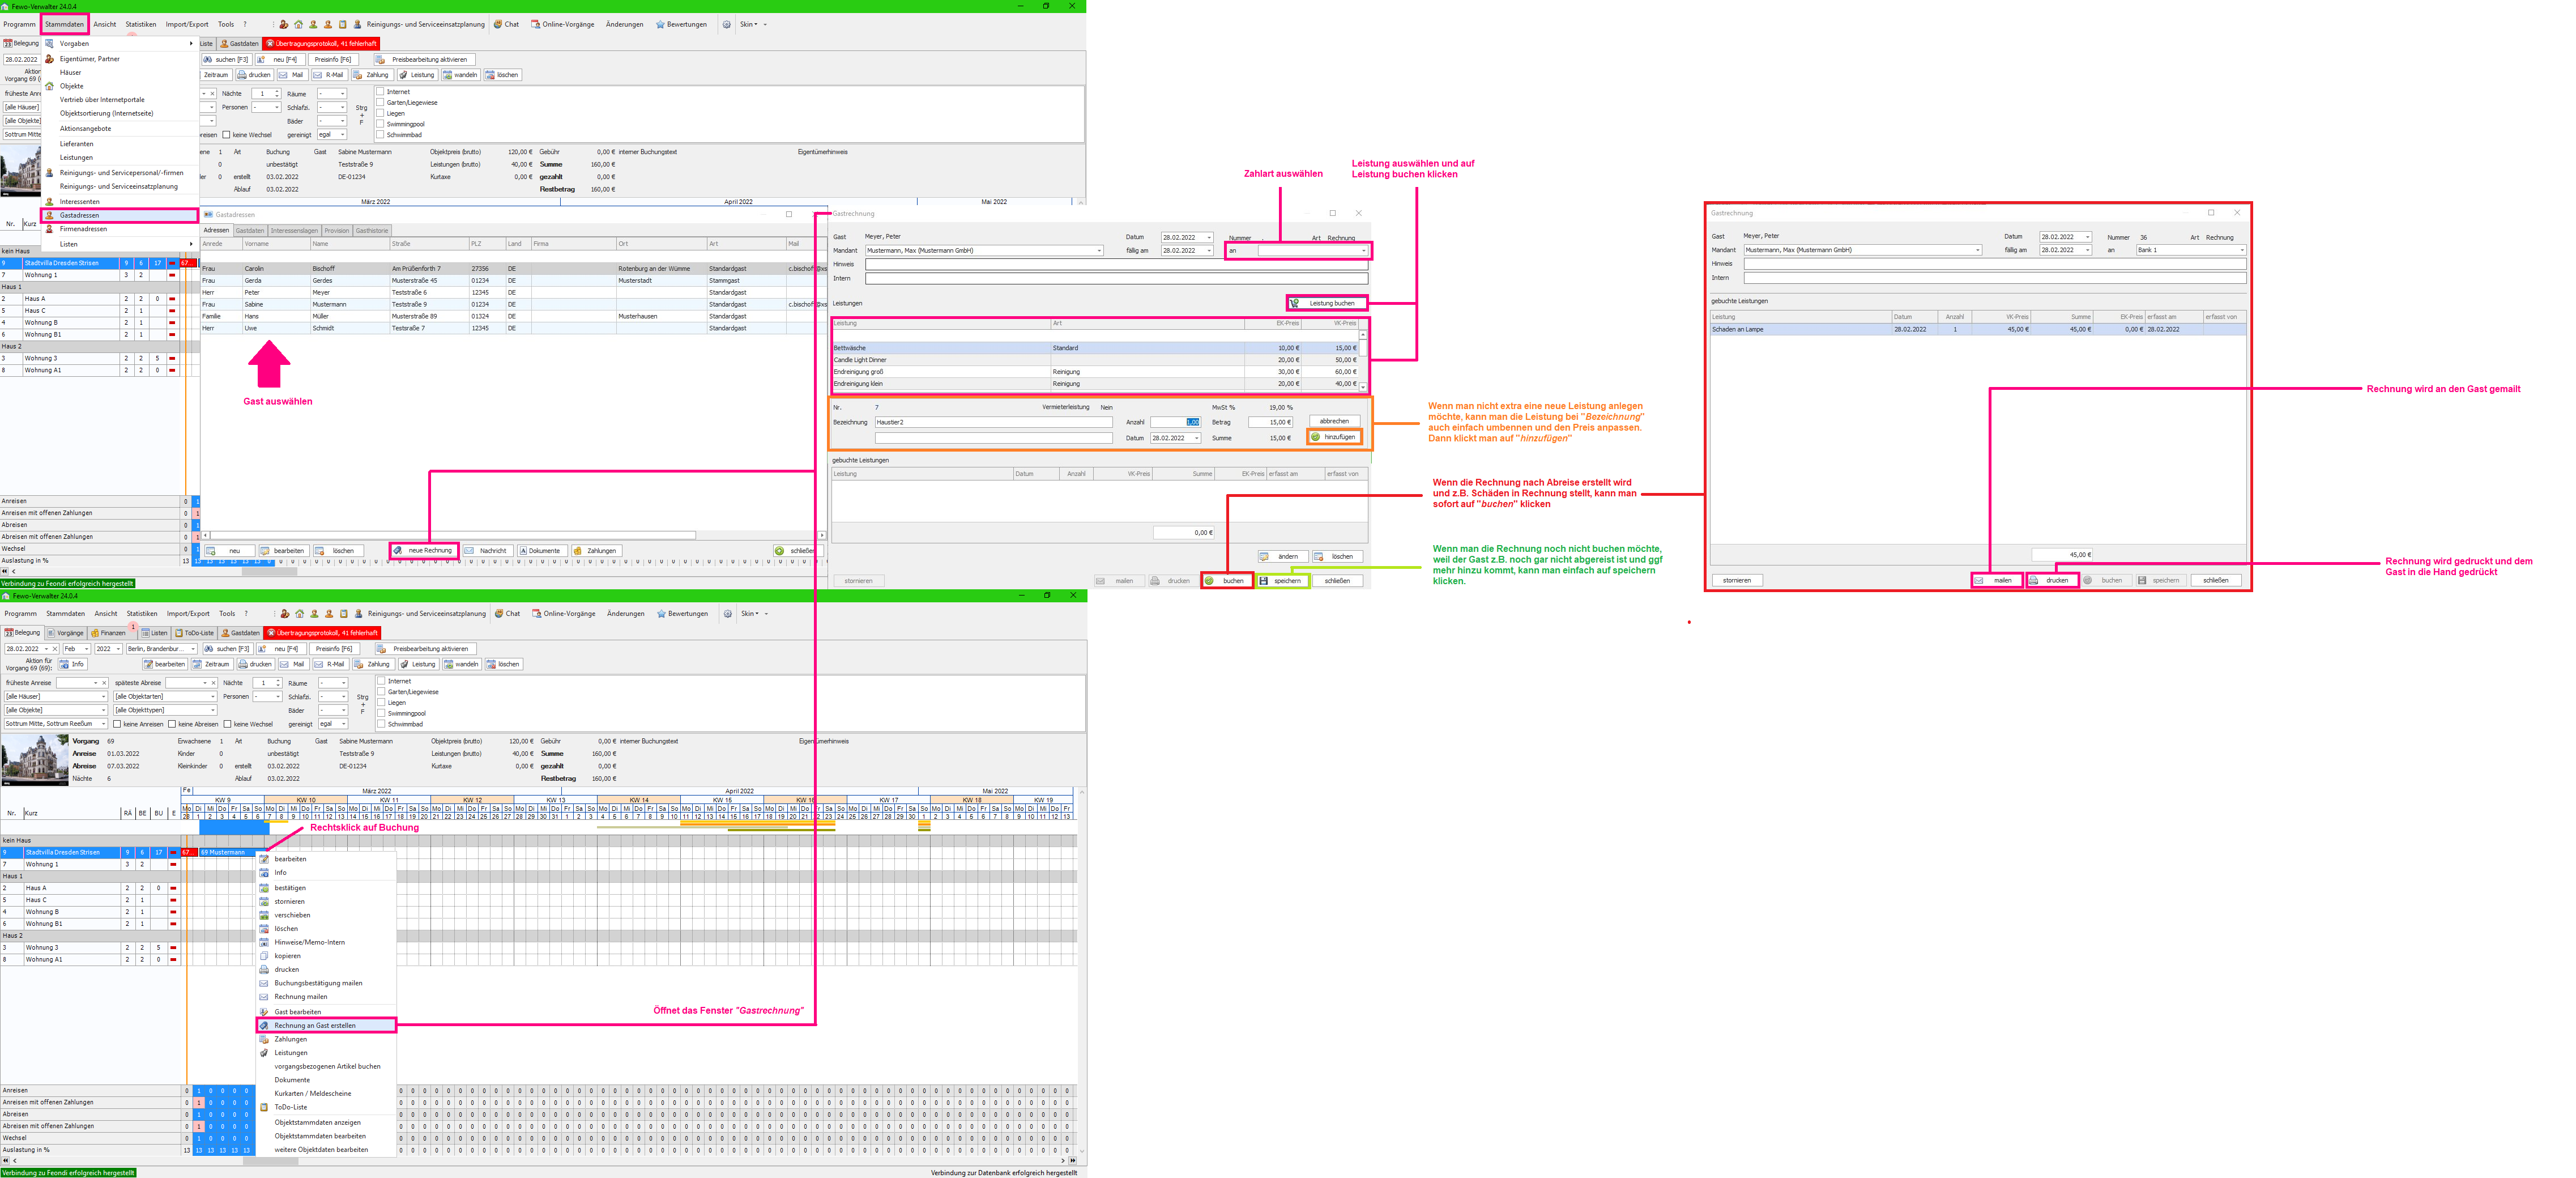
Task: Click abbrechen in the Gastrechnung dialog
Action: pyautogui.click(x=1334, y=421)
